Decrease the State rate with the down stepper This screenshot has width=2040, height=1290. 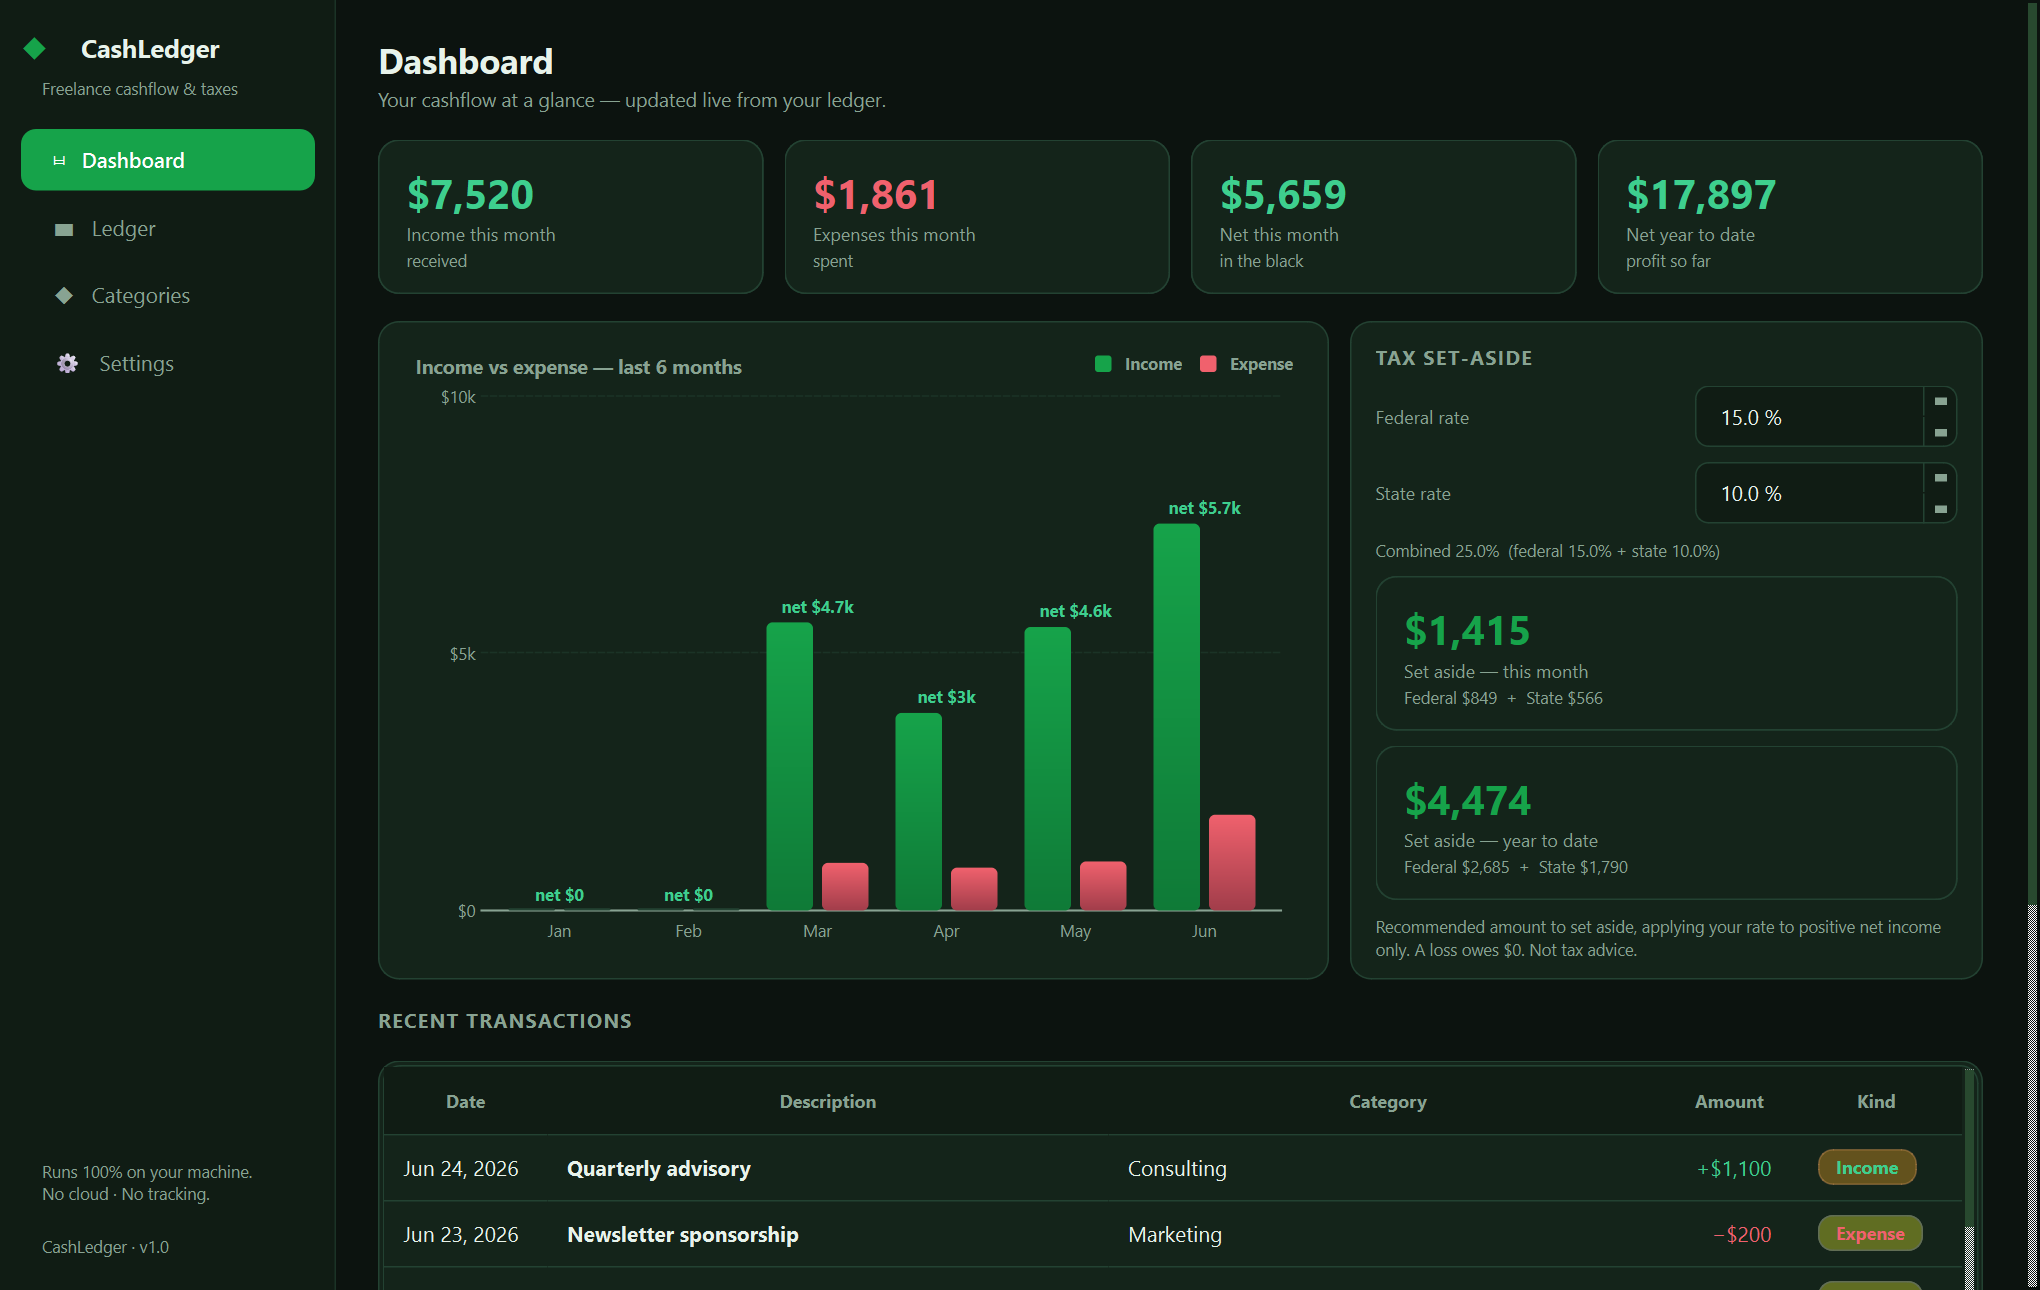(x=1940, y=508)
